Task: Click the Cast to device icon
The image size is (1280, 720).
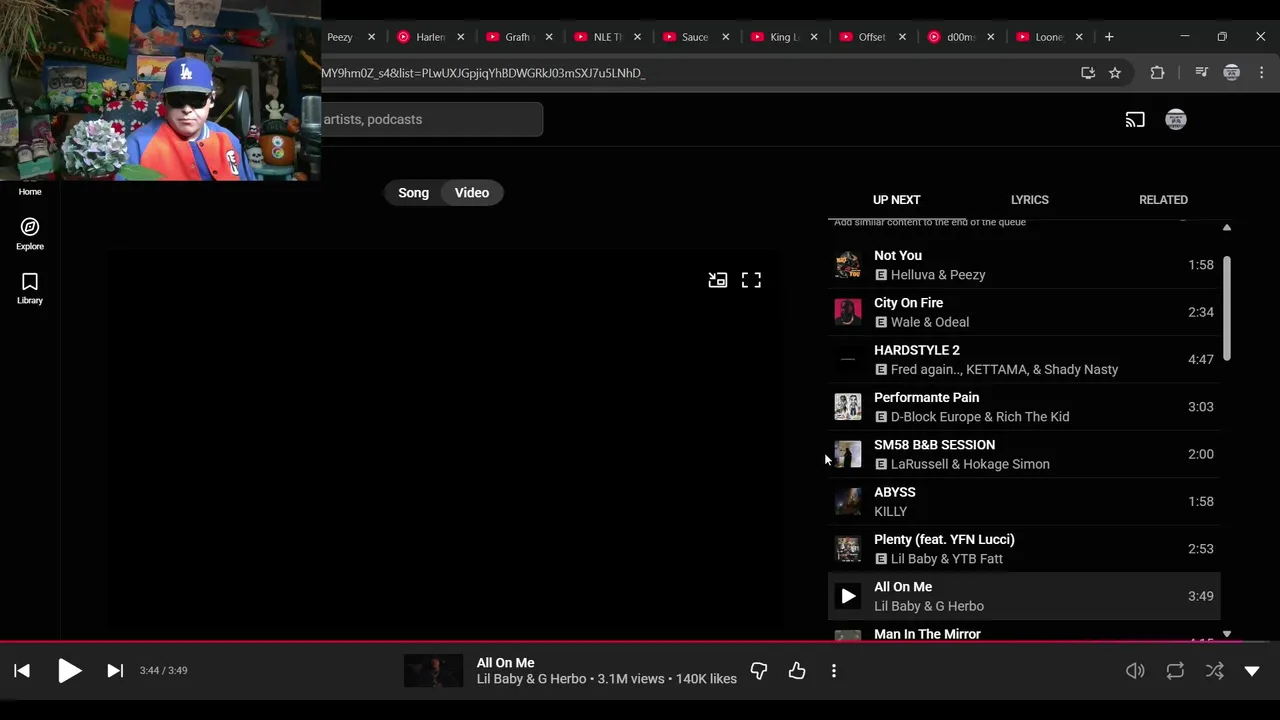Action: pos(1135,120)
